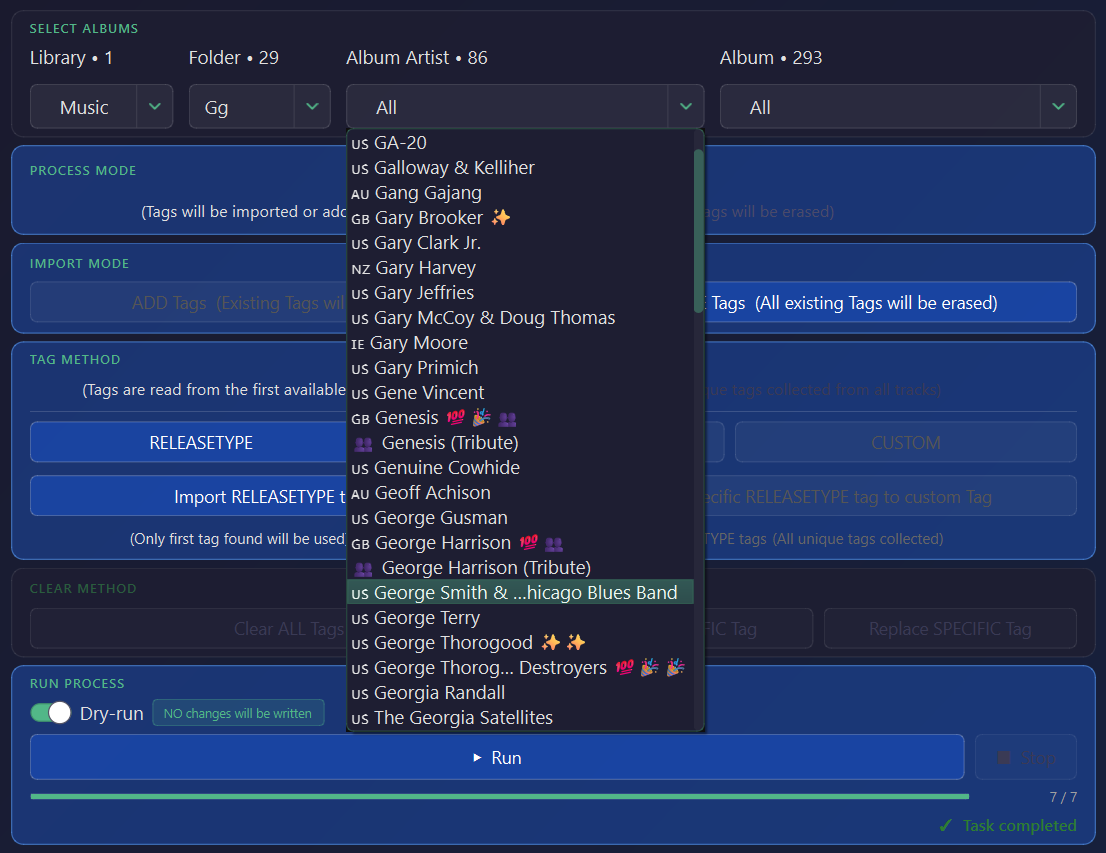The image size is (1106, 853).
Task: Click the party popper icon beside Genesis
Action: (481, 418)
